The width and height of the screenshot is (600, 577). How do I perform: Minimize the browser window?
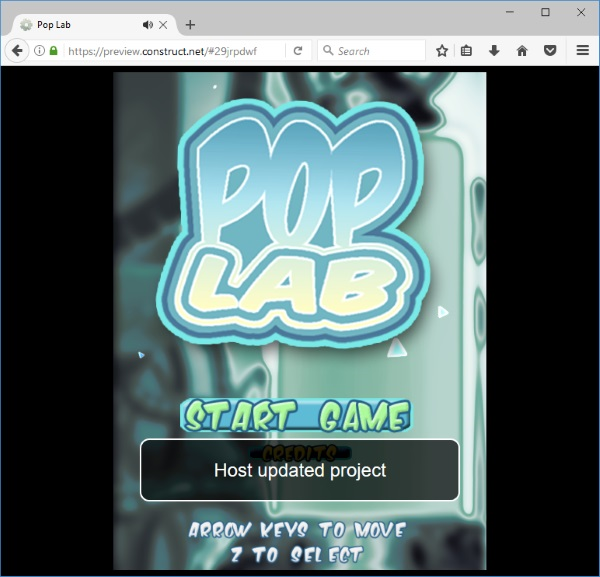point(510,12)
